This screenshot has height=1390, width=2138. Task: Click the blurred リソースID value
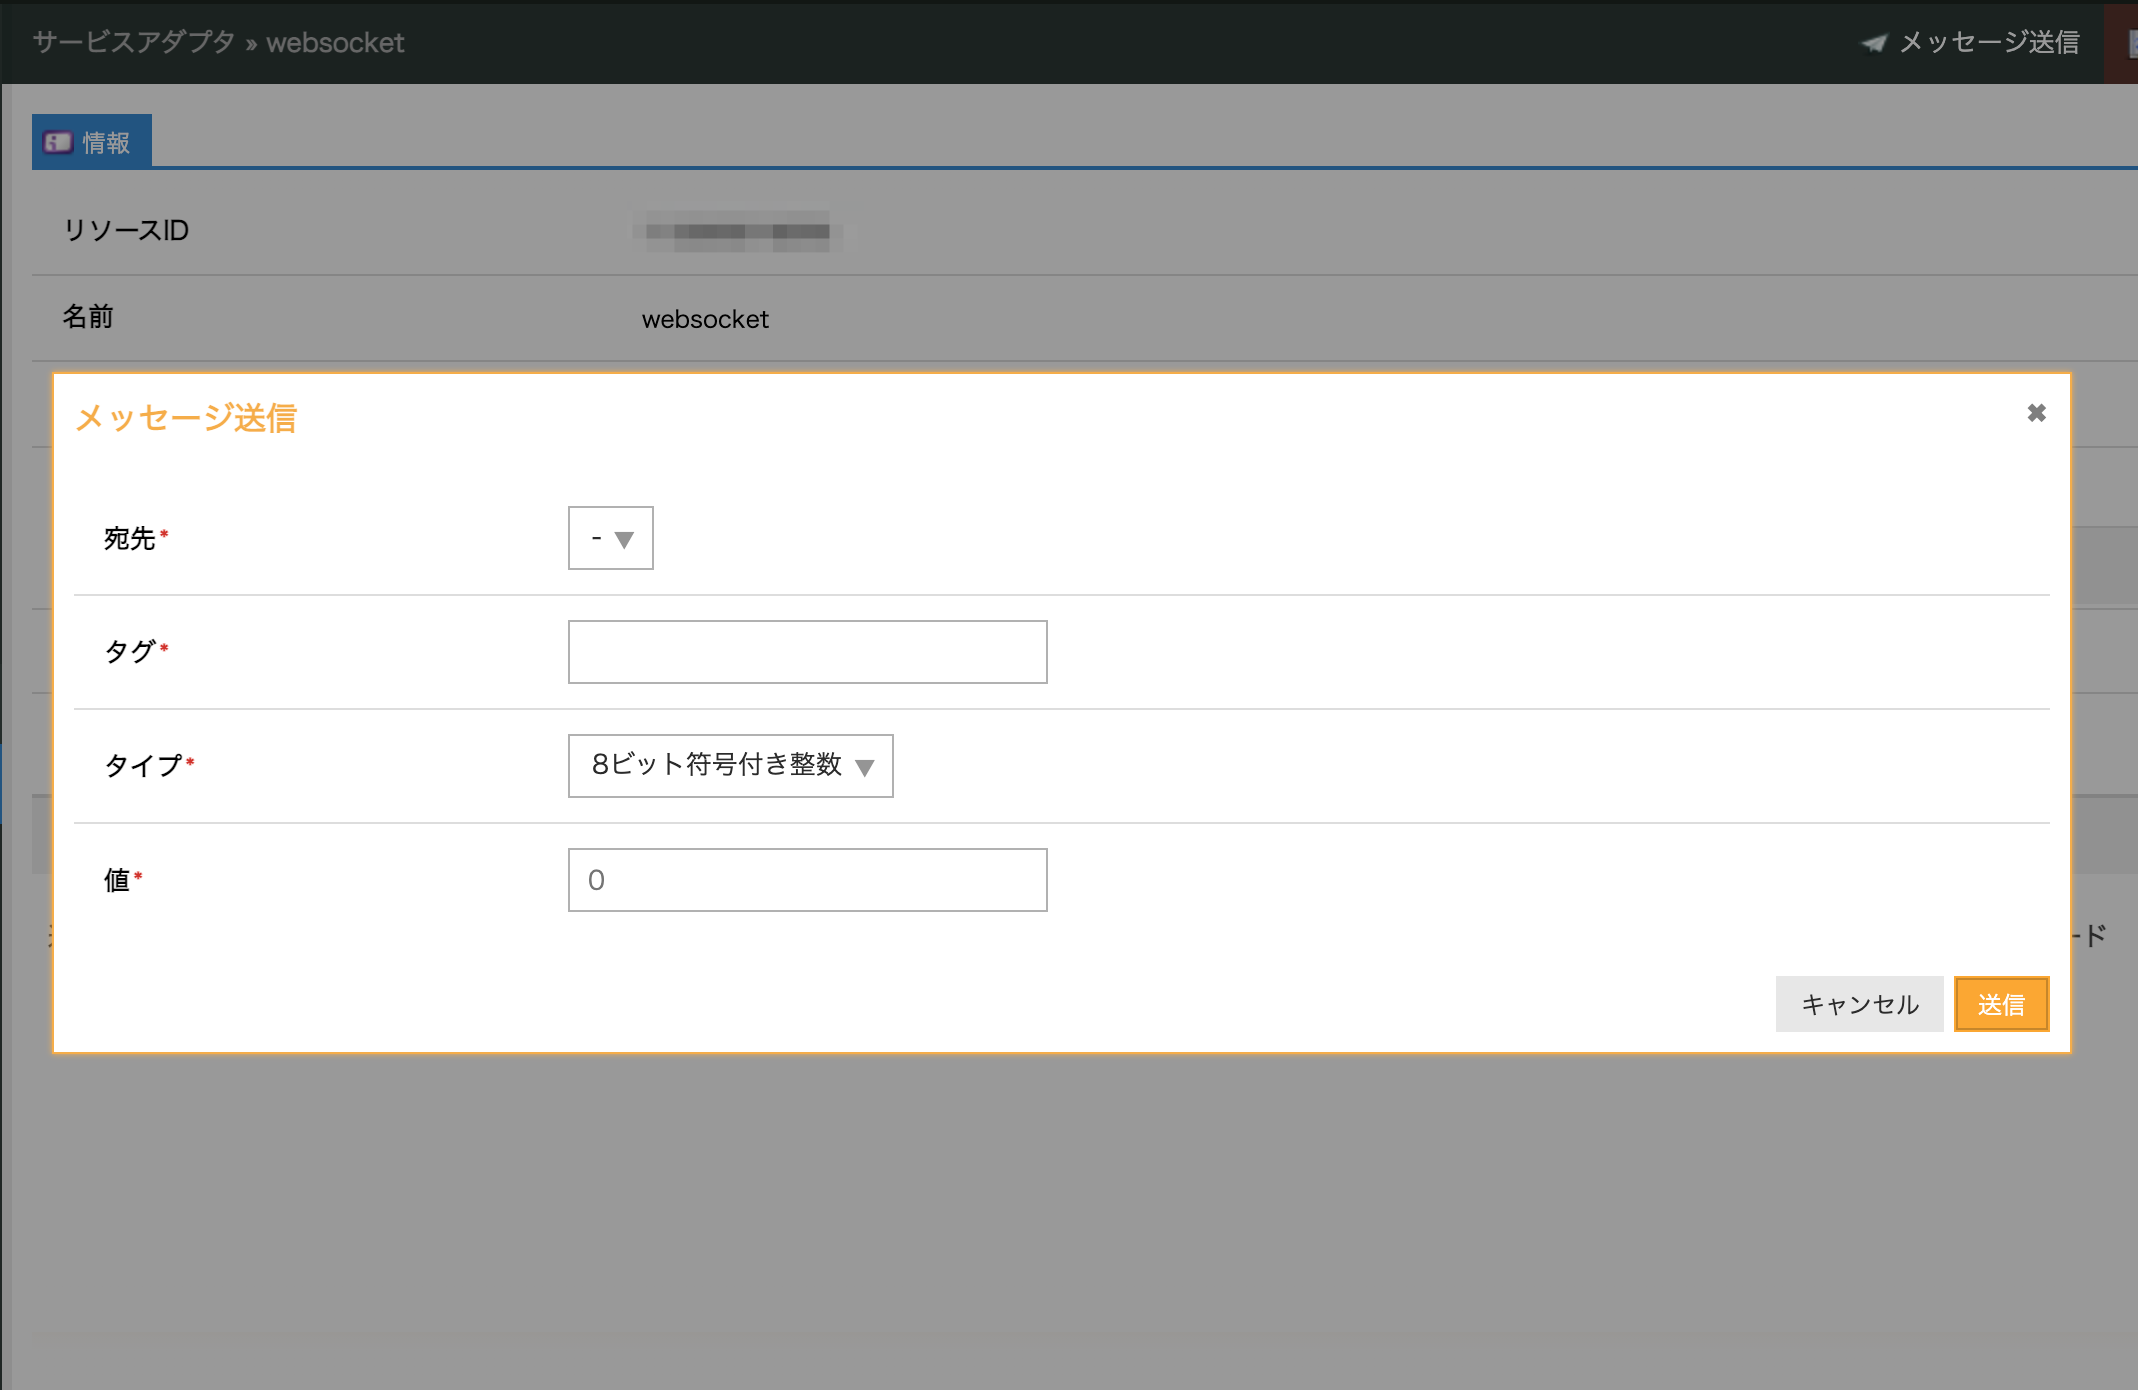(x=738, y=232)
